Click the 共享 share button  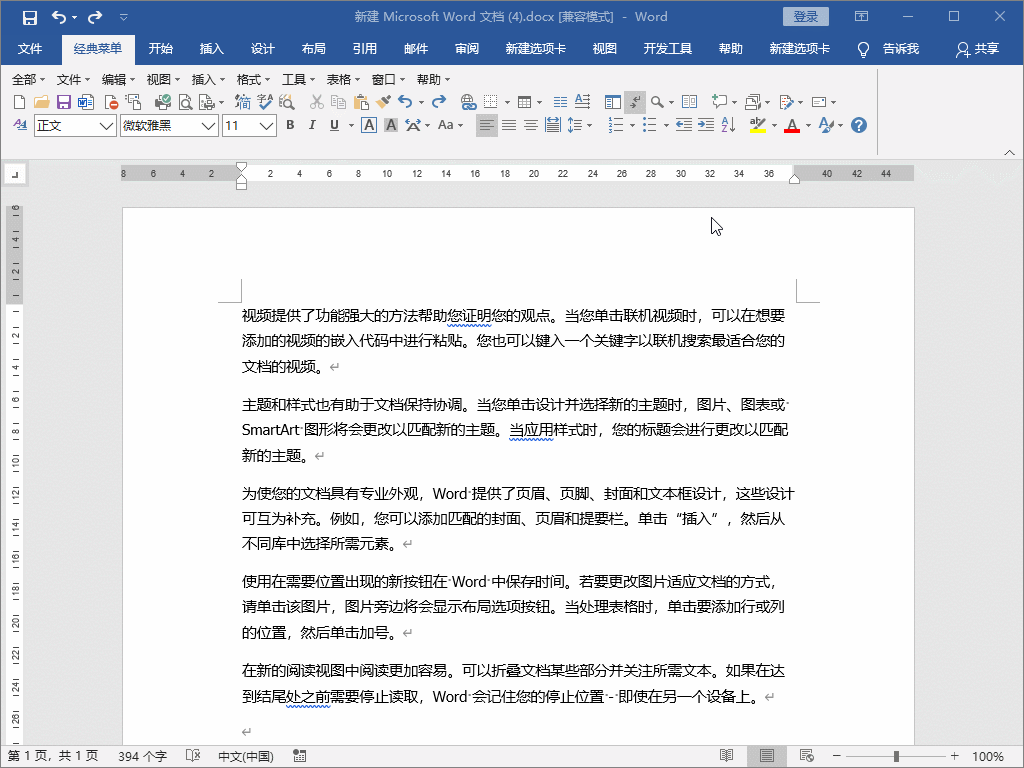pos(978,49)
